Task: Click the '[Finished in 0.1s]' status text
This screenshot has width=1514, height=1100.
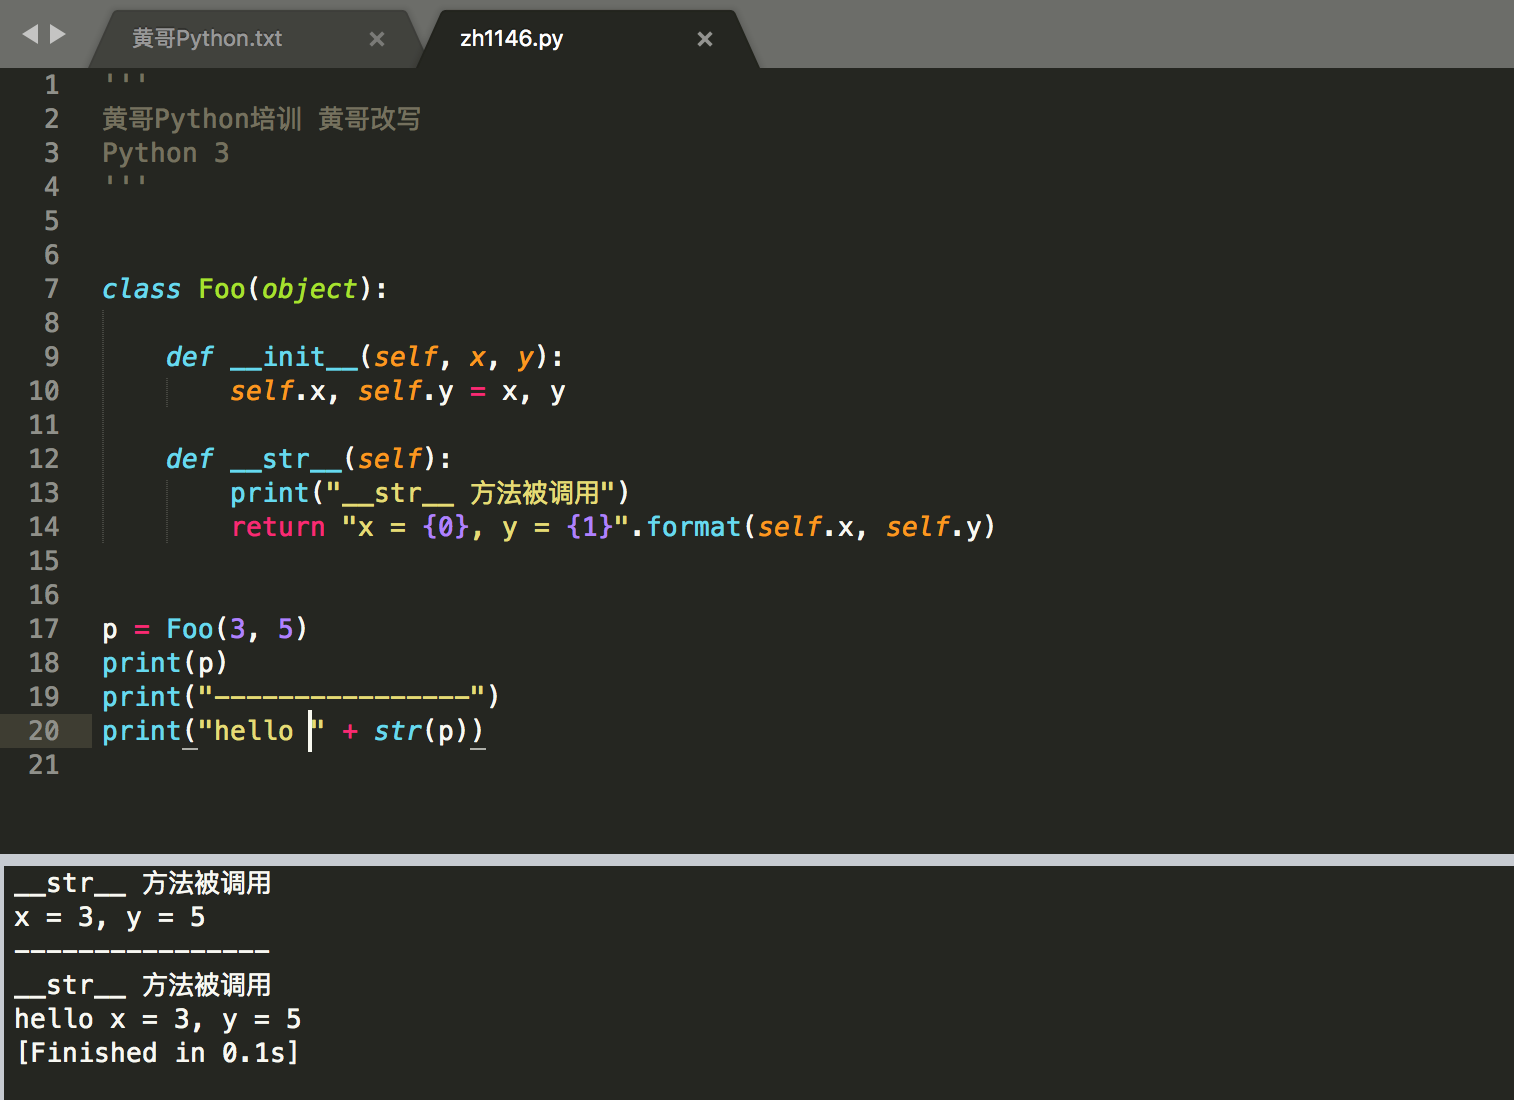Action: 157,1052
